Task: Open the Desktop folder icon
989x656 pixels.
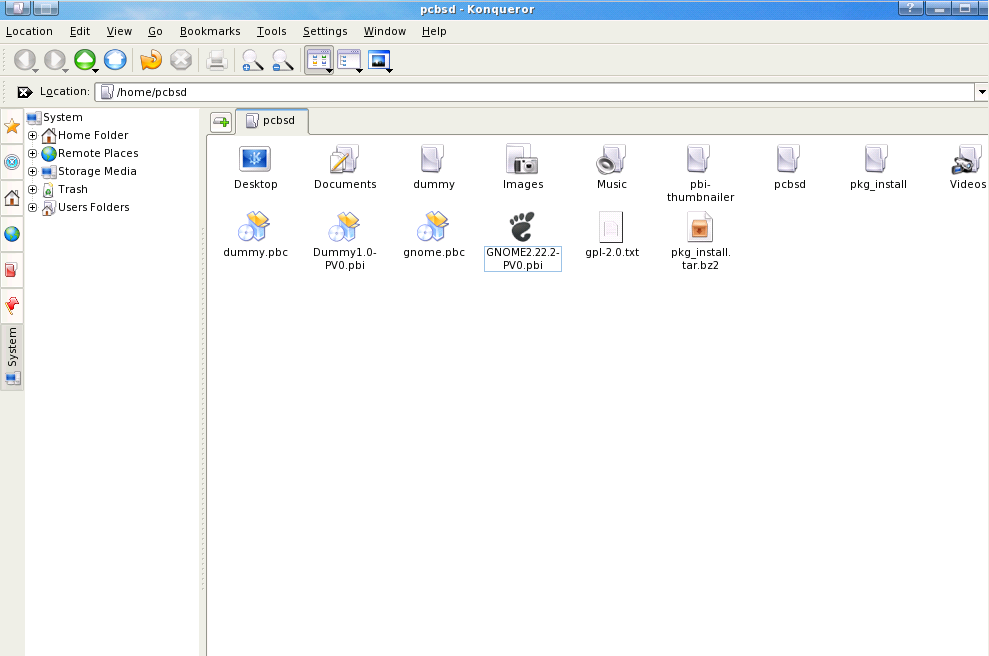Action: coord(255,167)
